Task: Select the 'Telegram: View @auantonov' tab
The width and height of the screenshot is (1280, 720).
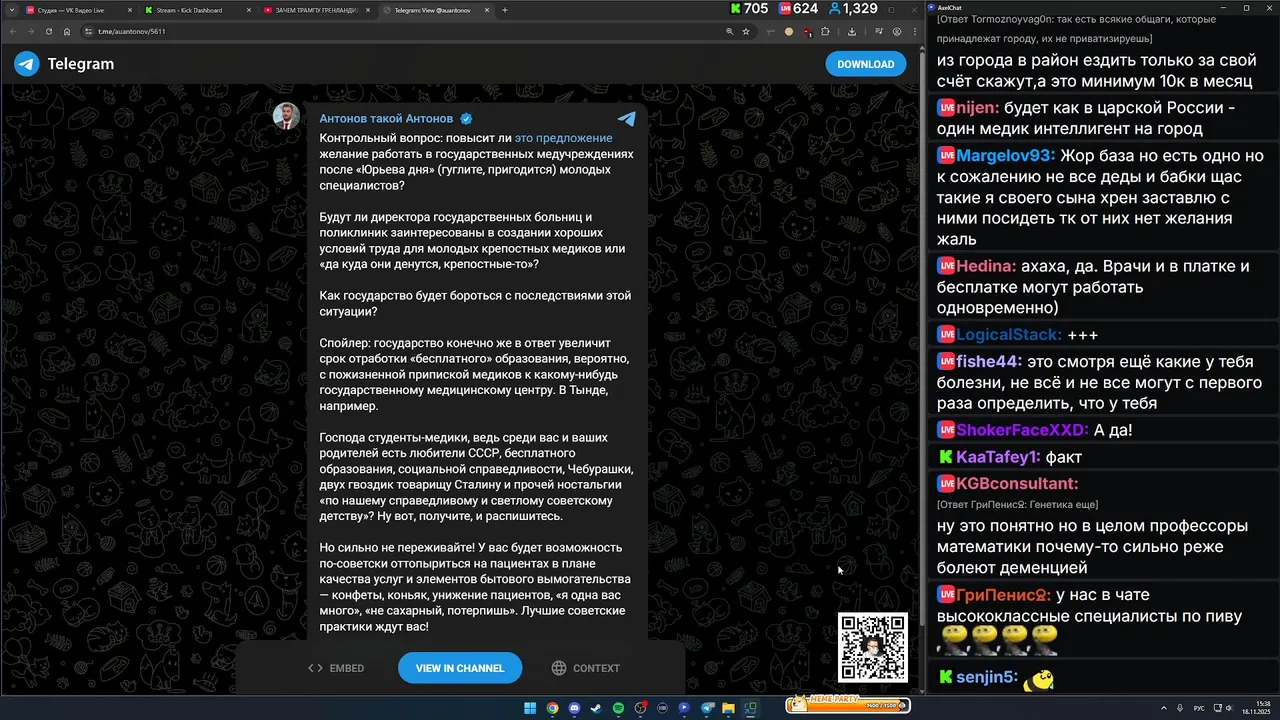Action: pyautogui.click(x=435, y=10)
